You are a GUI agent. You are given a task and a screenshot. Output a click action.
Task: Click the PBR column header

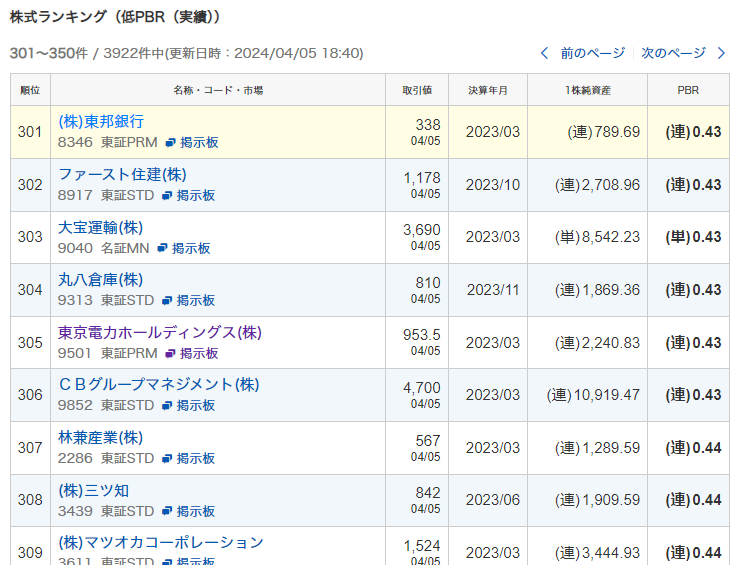[x=688, y=90]
